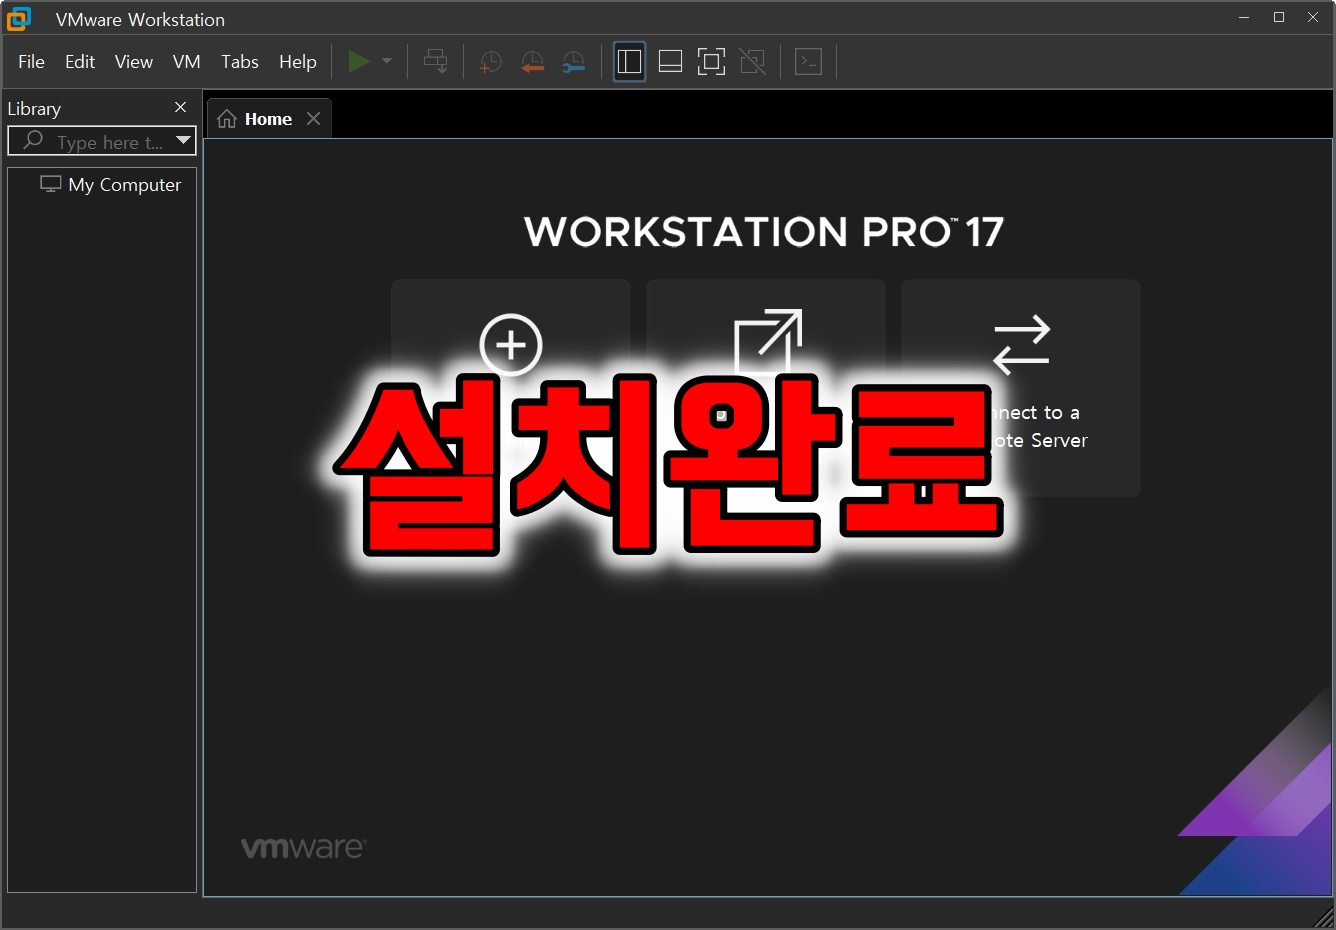Toggle the thumbnail bar view icon
The height and width of the screenshot is (930, 1336).
(x=671, y=62)
